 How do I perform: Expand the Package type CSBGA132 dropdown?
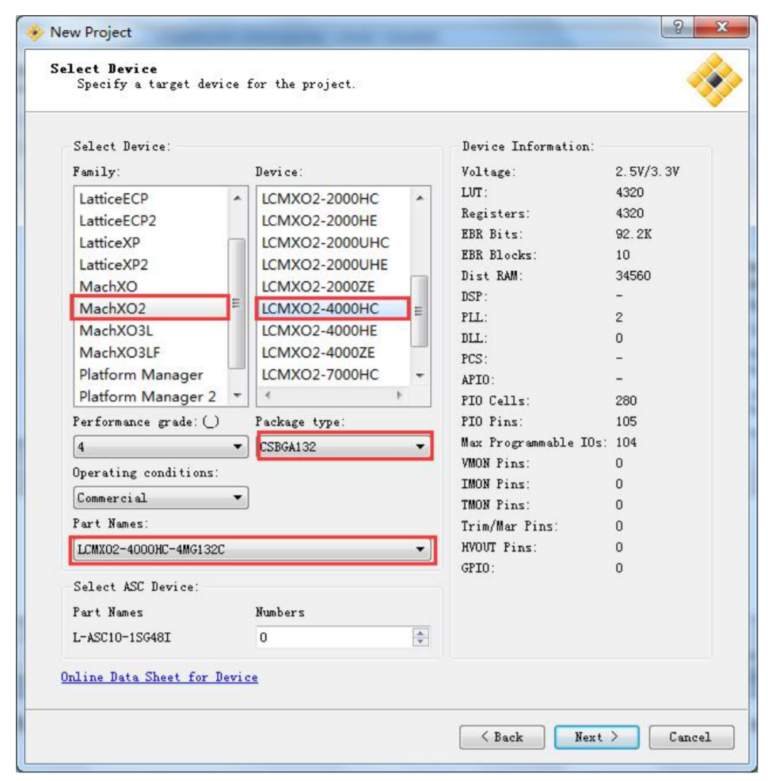(x=344, y=446)
